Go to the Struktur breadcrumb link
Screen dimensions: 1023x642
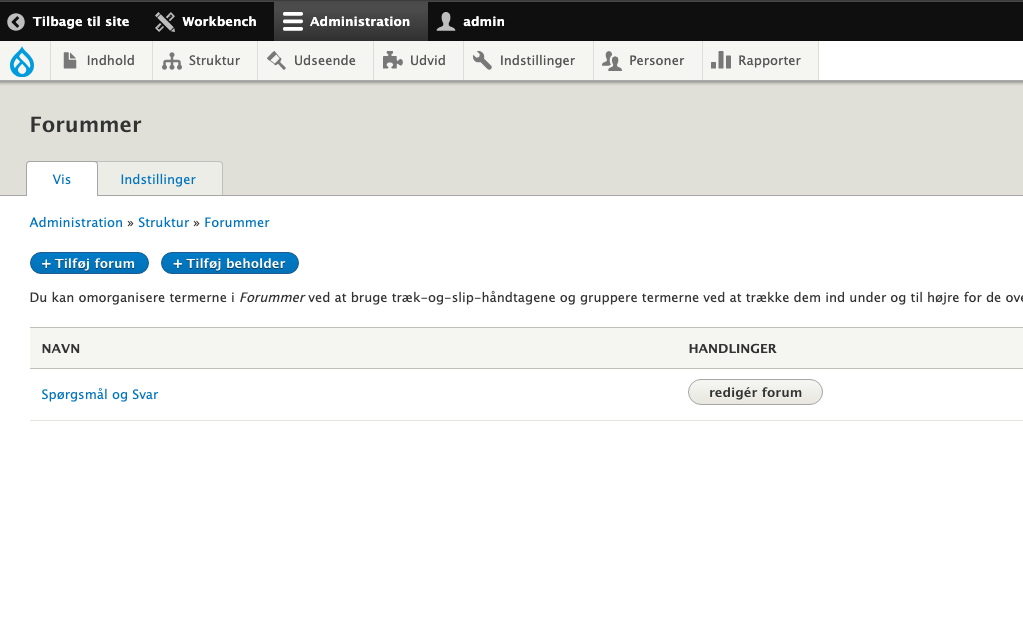point(163,223)
